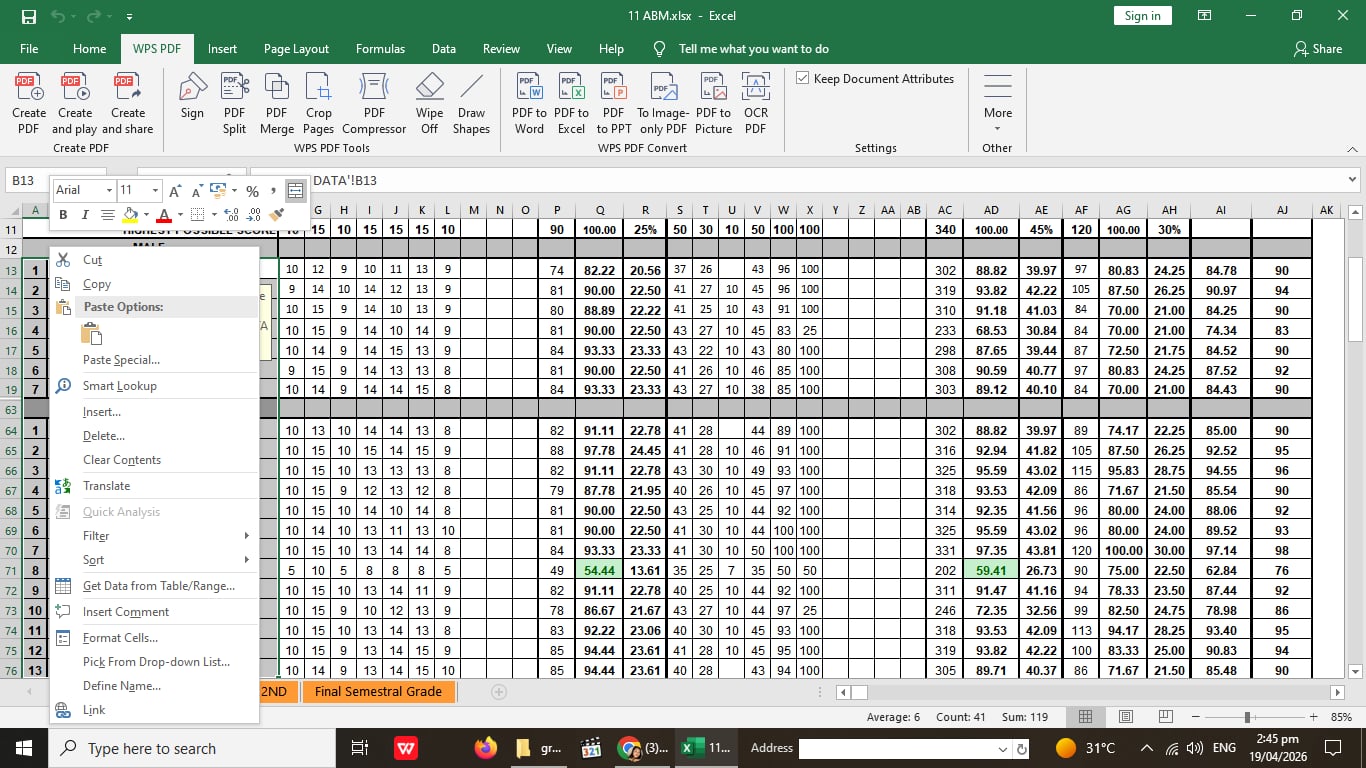Viewport: 1366px width, 768px height.
Task: Launch the PDF Merge tool
Action: click(277, 104)
